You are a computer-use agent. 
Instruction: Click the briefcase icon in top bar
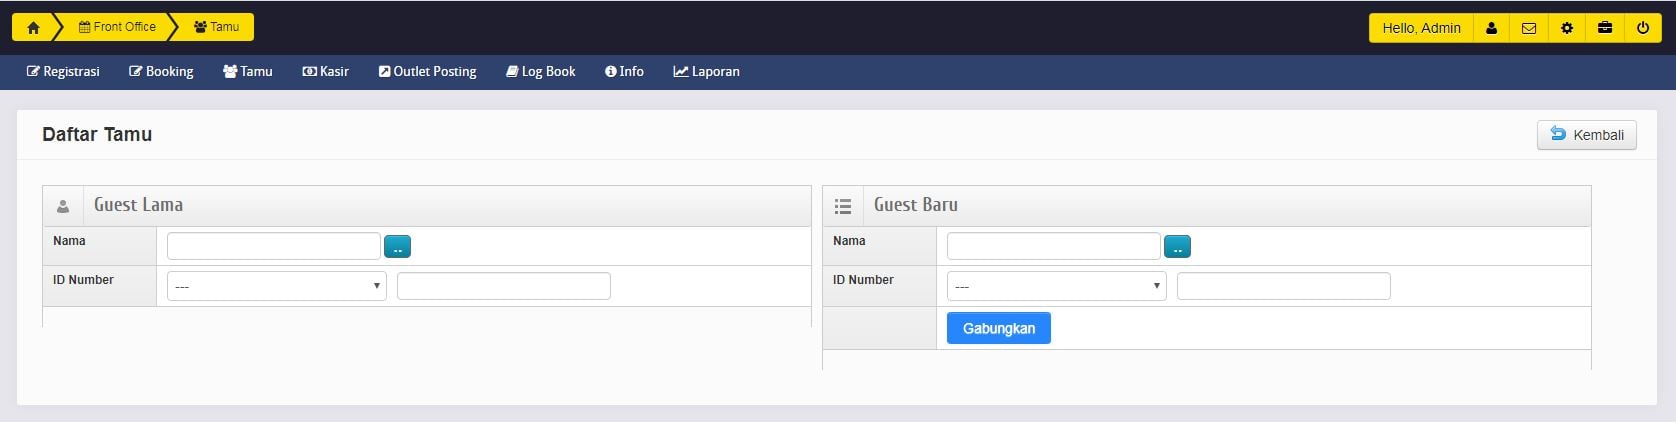pos(1605,28)
